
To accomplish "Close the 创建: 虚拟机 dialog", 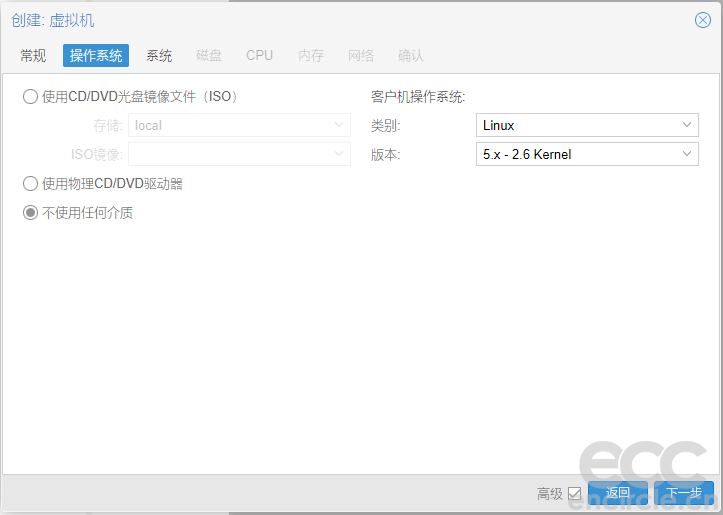I will click(x=703, y=20).
